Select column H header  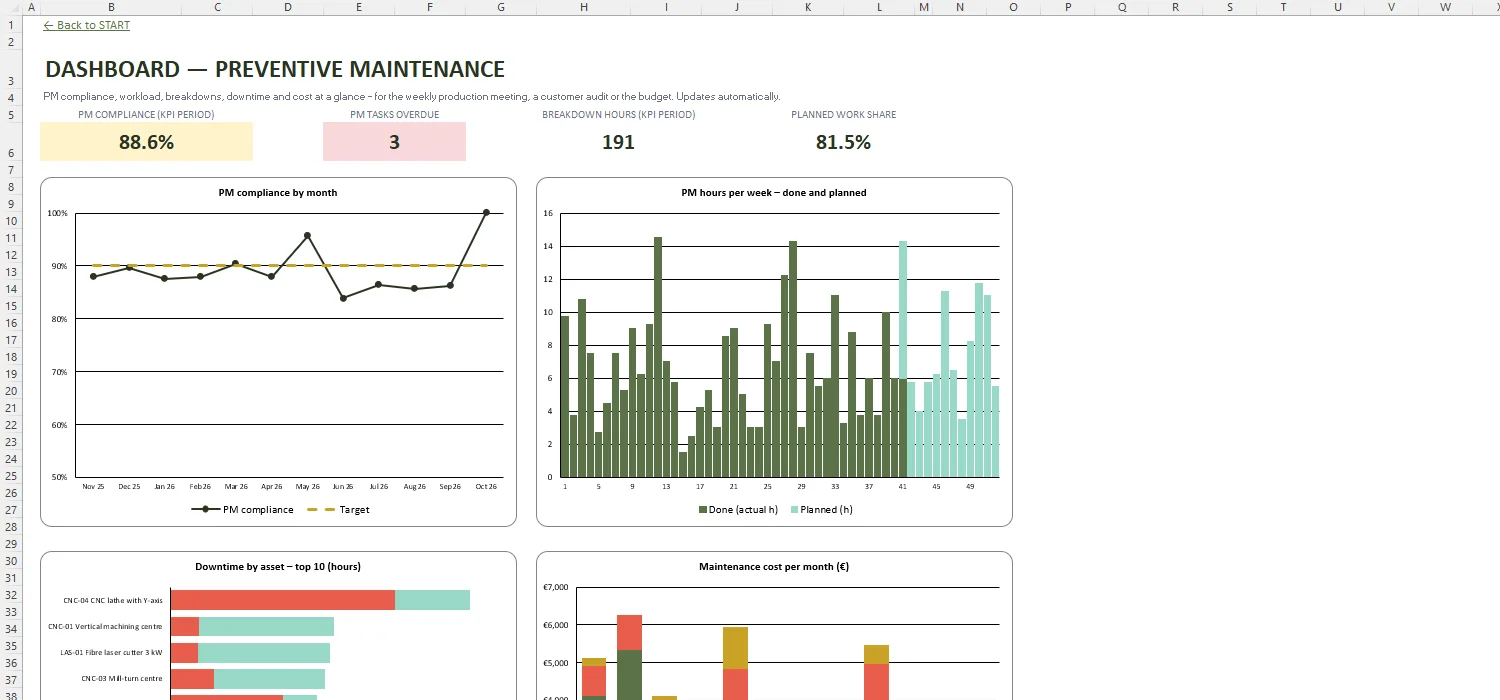coord(583,7)
